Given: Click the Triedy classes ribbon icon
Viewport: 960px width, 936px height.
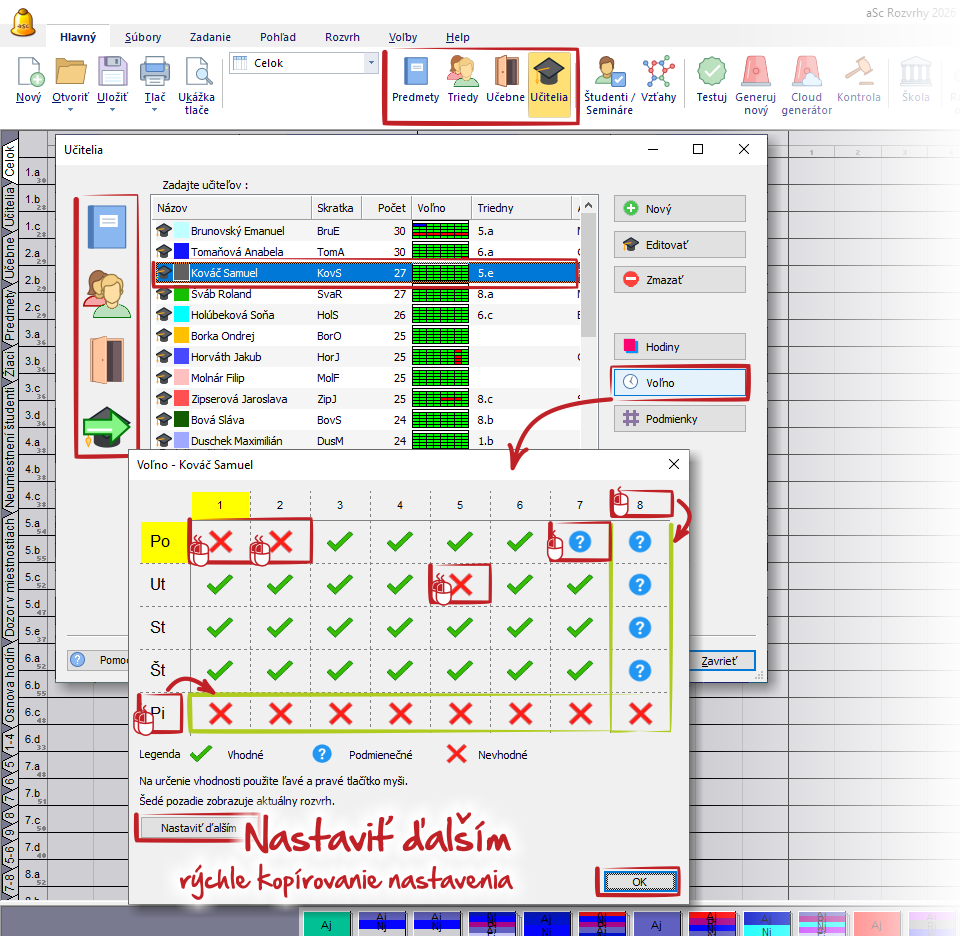Looking at the screenshot, I should pos(462,80).
